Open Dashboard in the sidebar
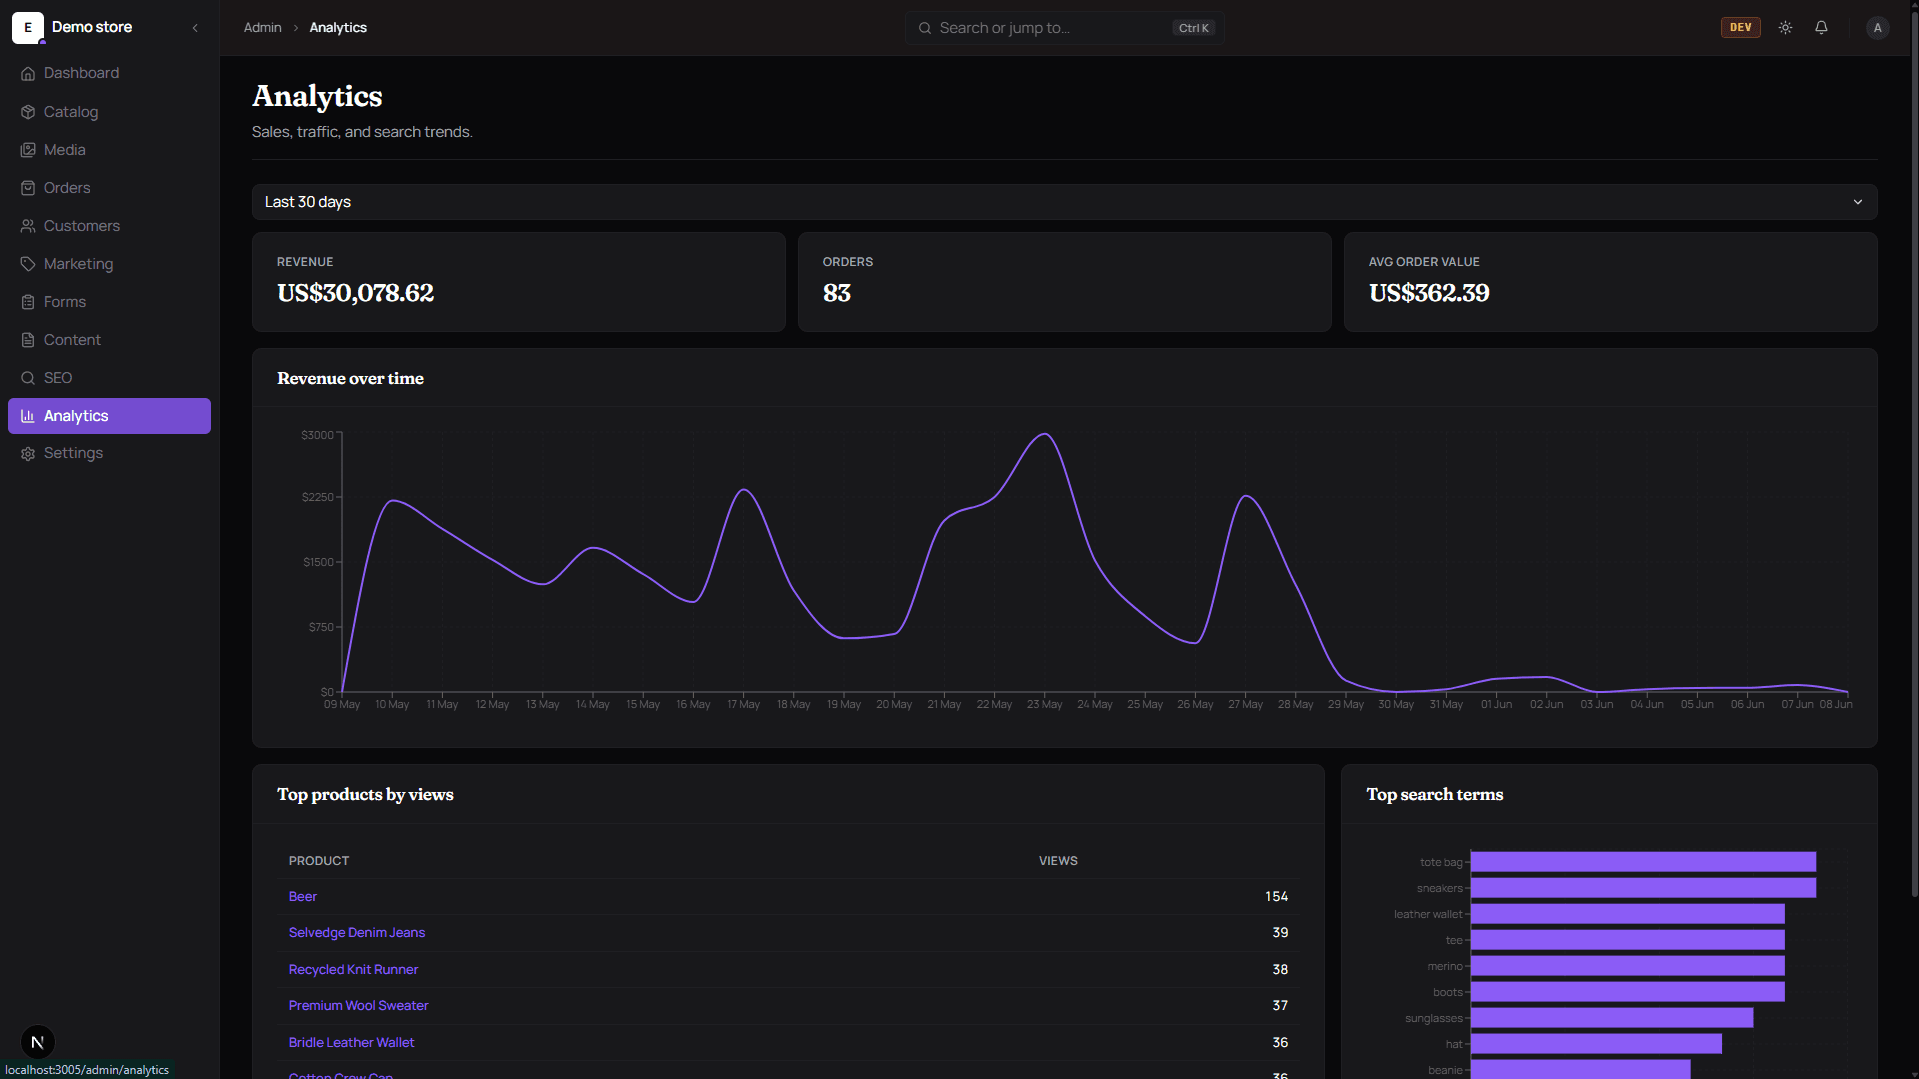 [x=109, y=73]
